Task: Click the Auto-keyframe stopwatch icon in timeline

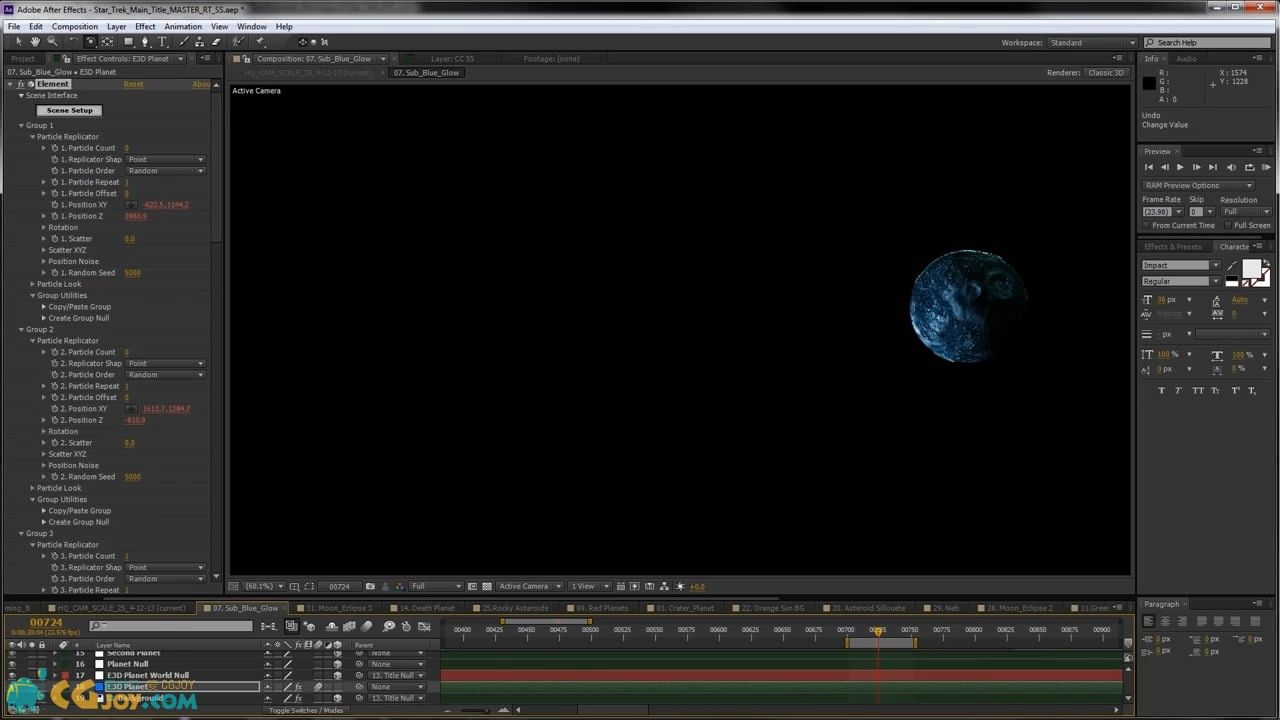Action: click(407, 626)
